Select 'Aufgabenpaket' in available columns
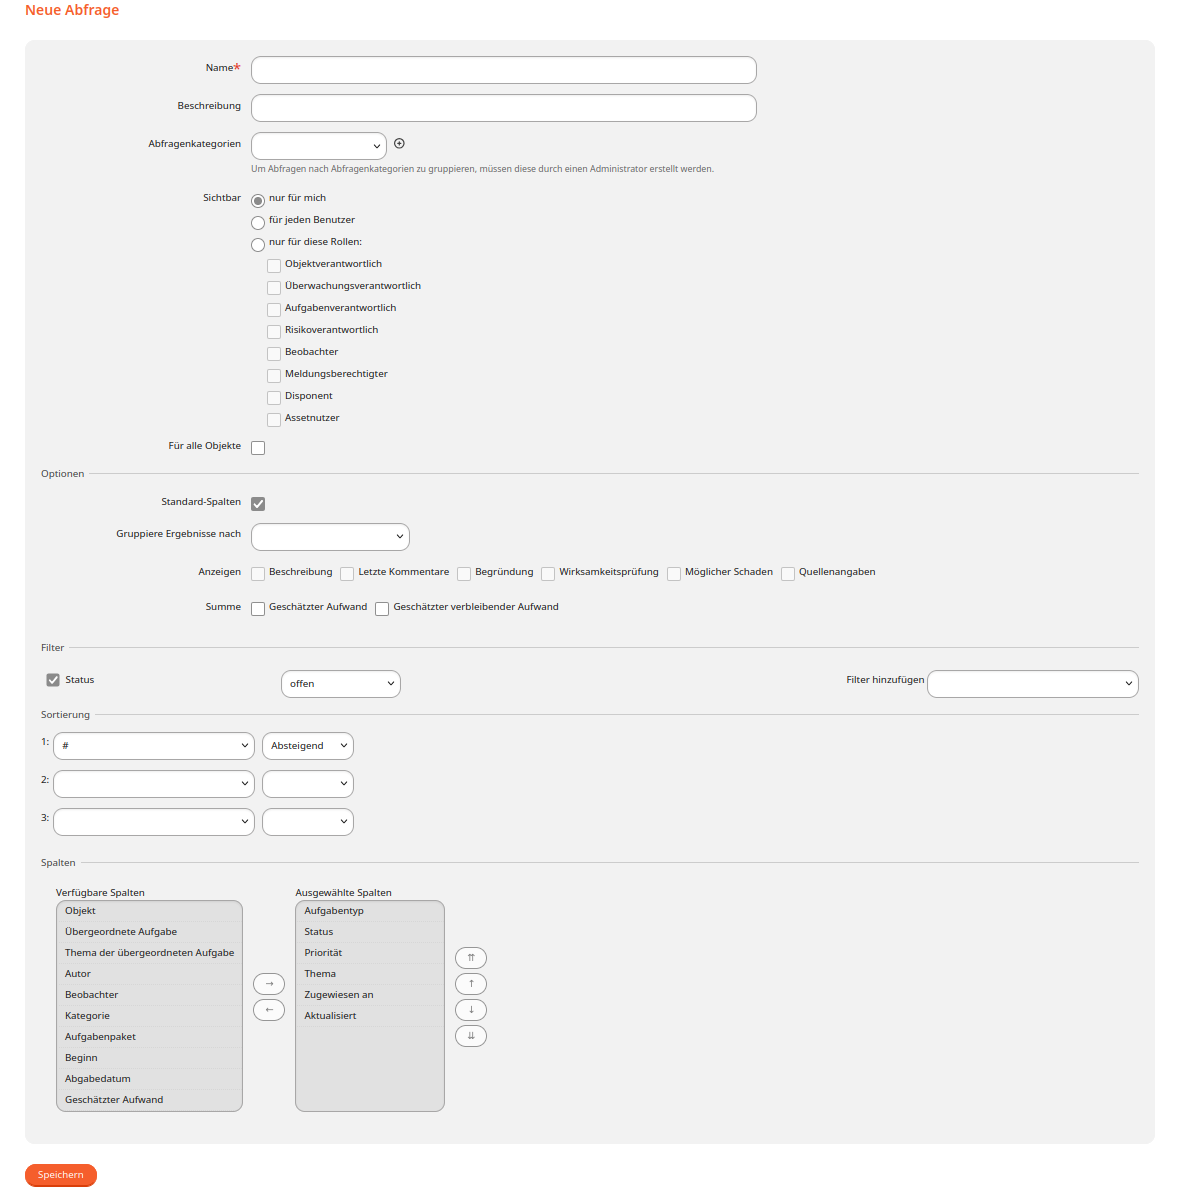This screenshot has width=1177, height=1191. click(149, 1037)
